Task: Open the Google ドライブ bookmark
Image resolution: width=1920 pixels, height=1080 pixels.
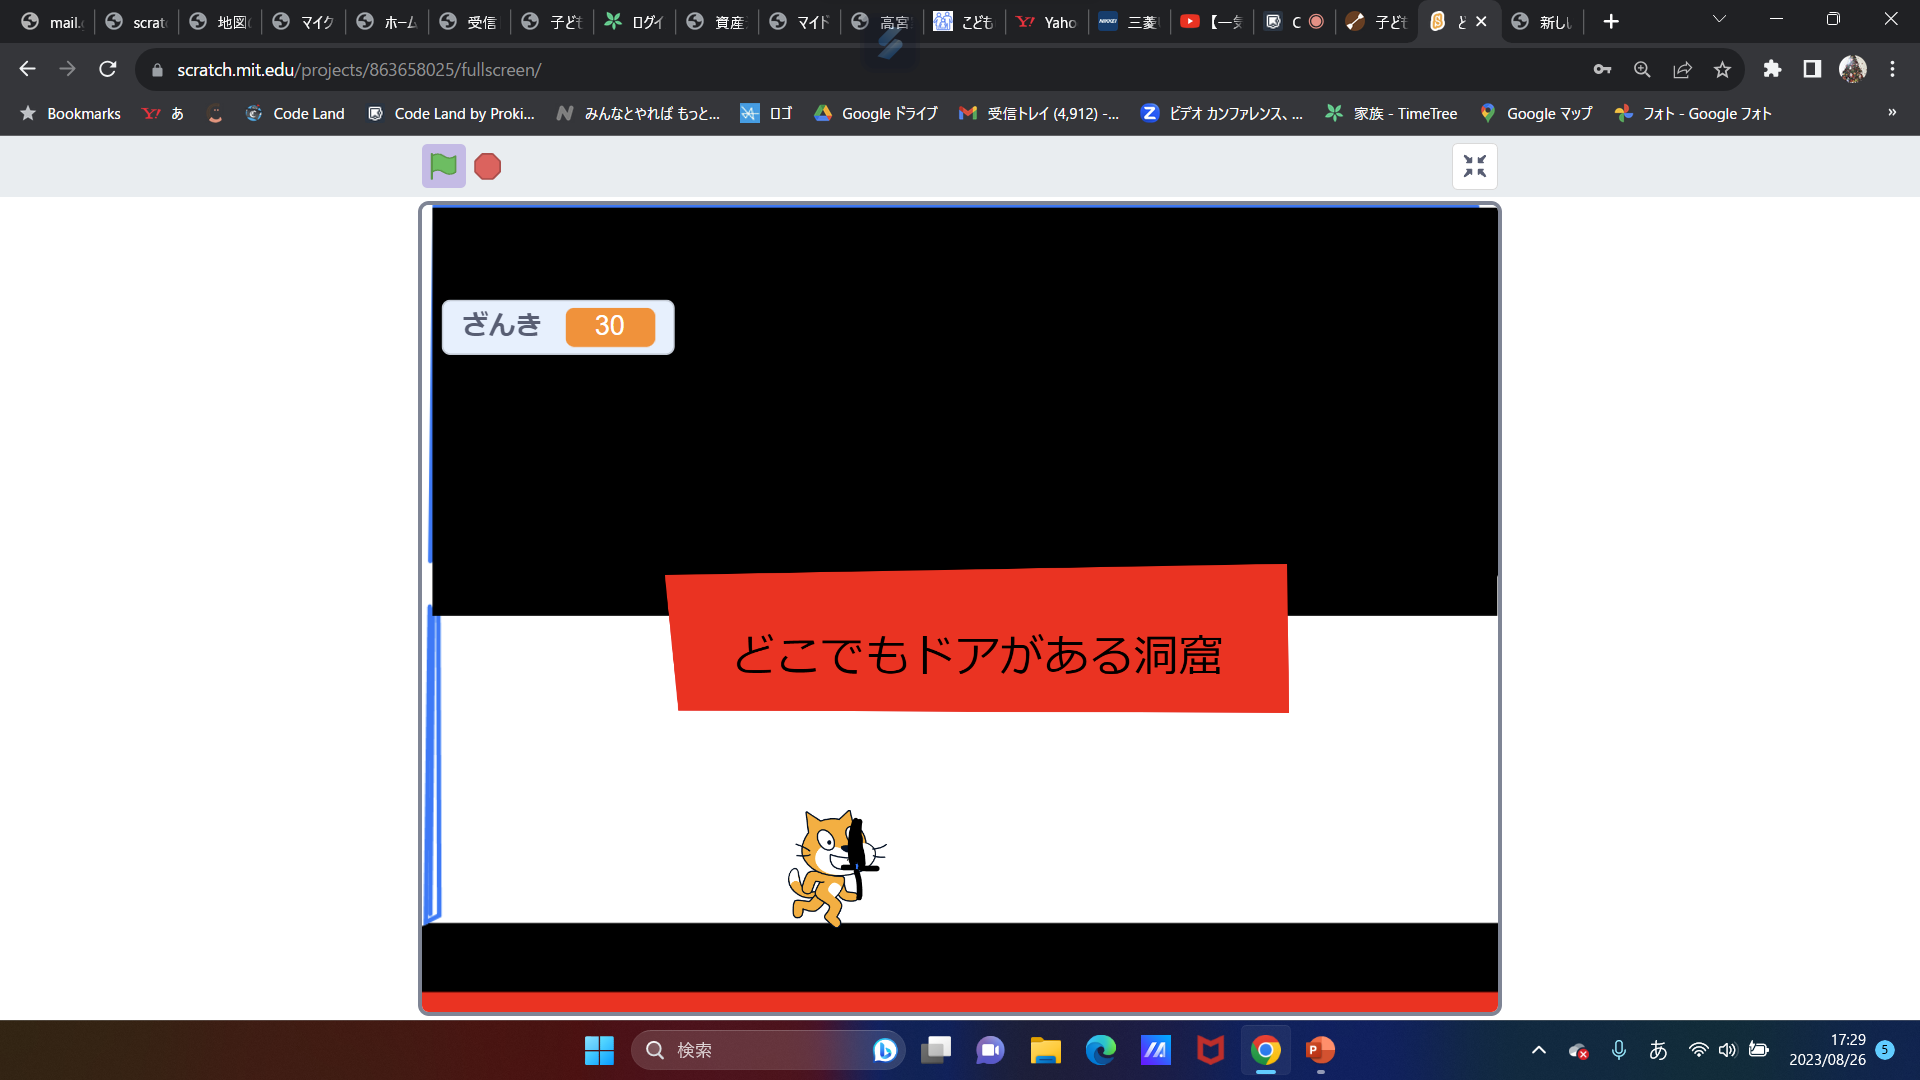Action: (x=876, y=113)
